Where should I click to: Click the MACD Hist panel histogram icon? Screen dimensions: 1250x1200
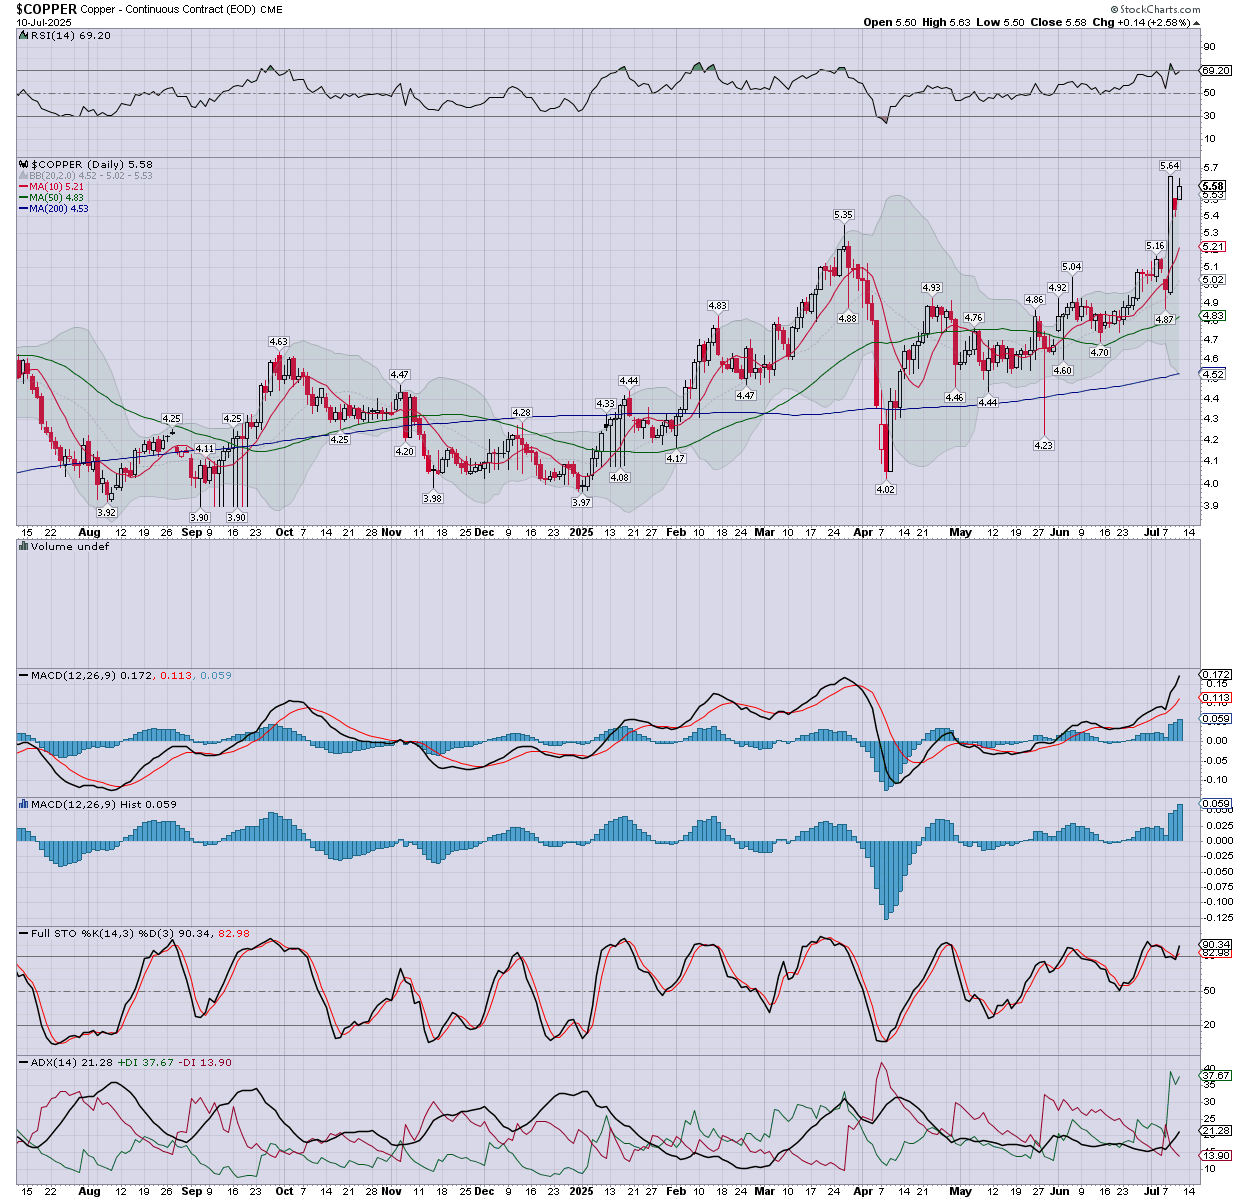pos(23,804)
